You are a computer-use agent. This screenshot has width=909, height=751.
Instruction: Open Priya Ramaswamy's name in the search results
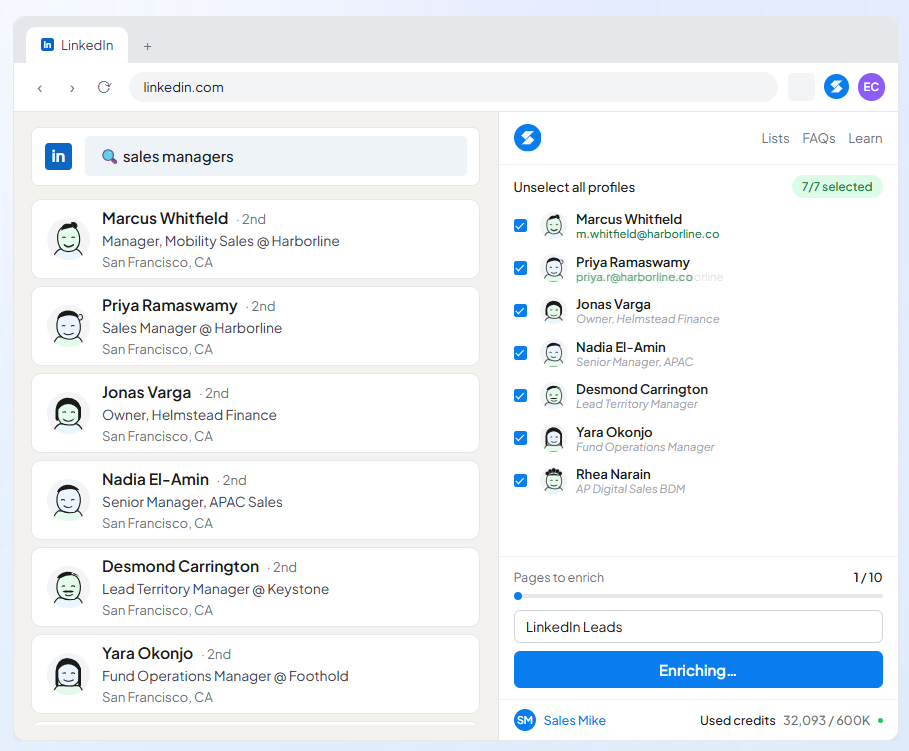170,306
